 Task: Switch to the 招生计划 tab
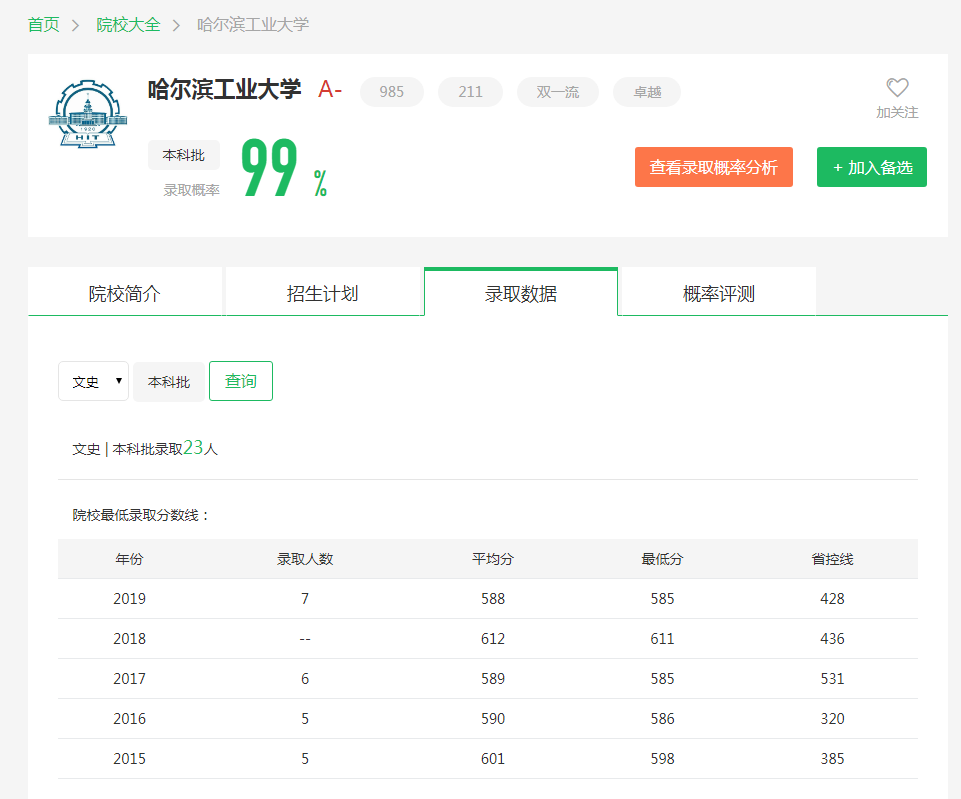322,293
